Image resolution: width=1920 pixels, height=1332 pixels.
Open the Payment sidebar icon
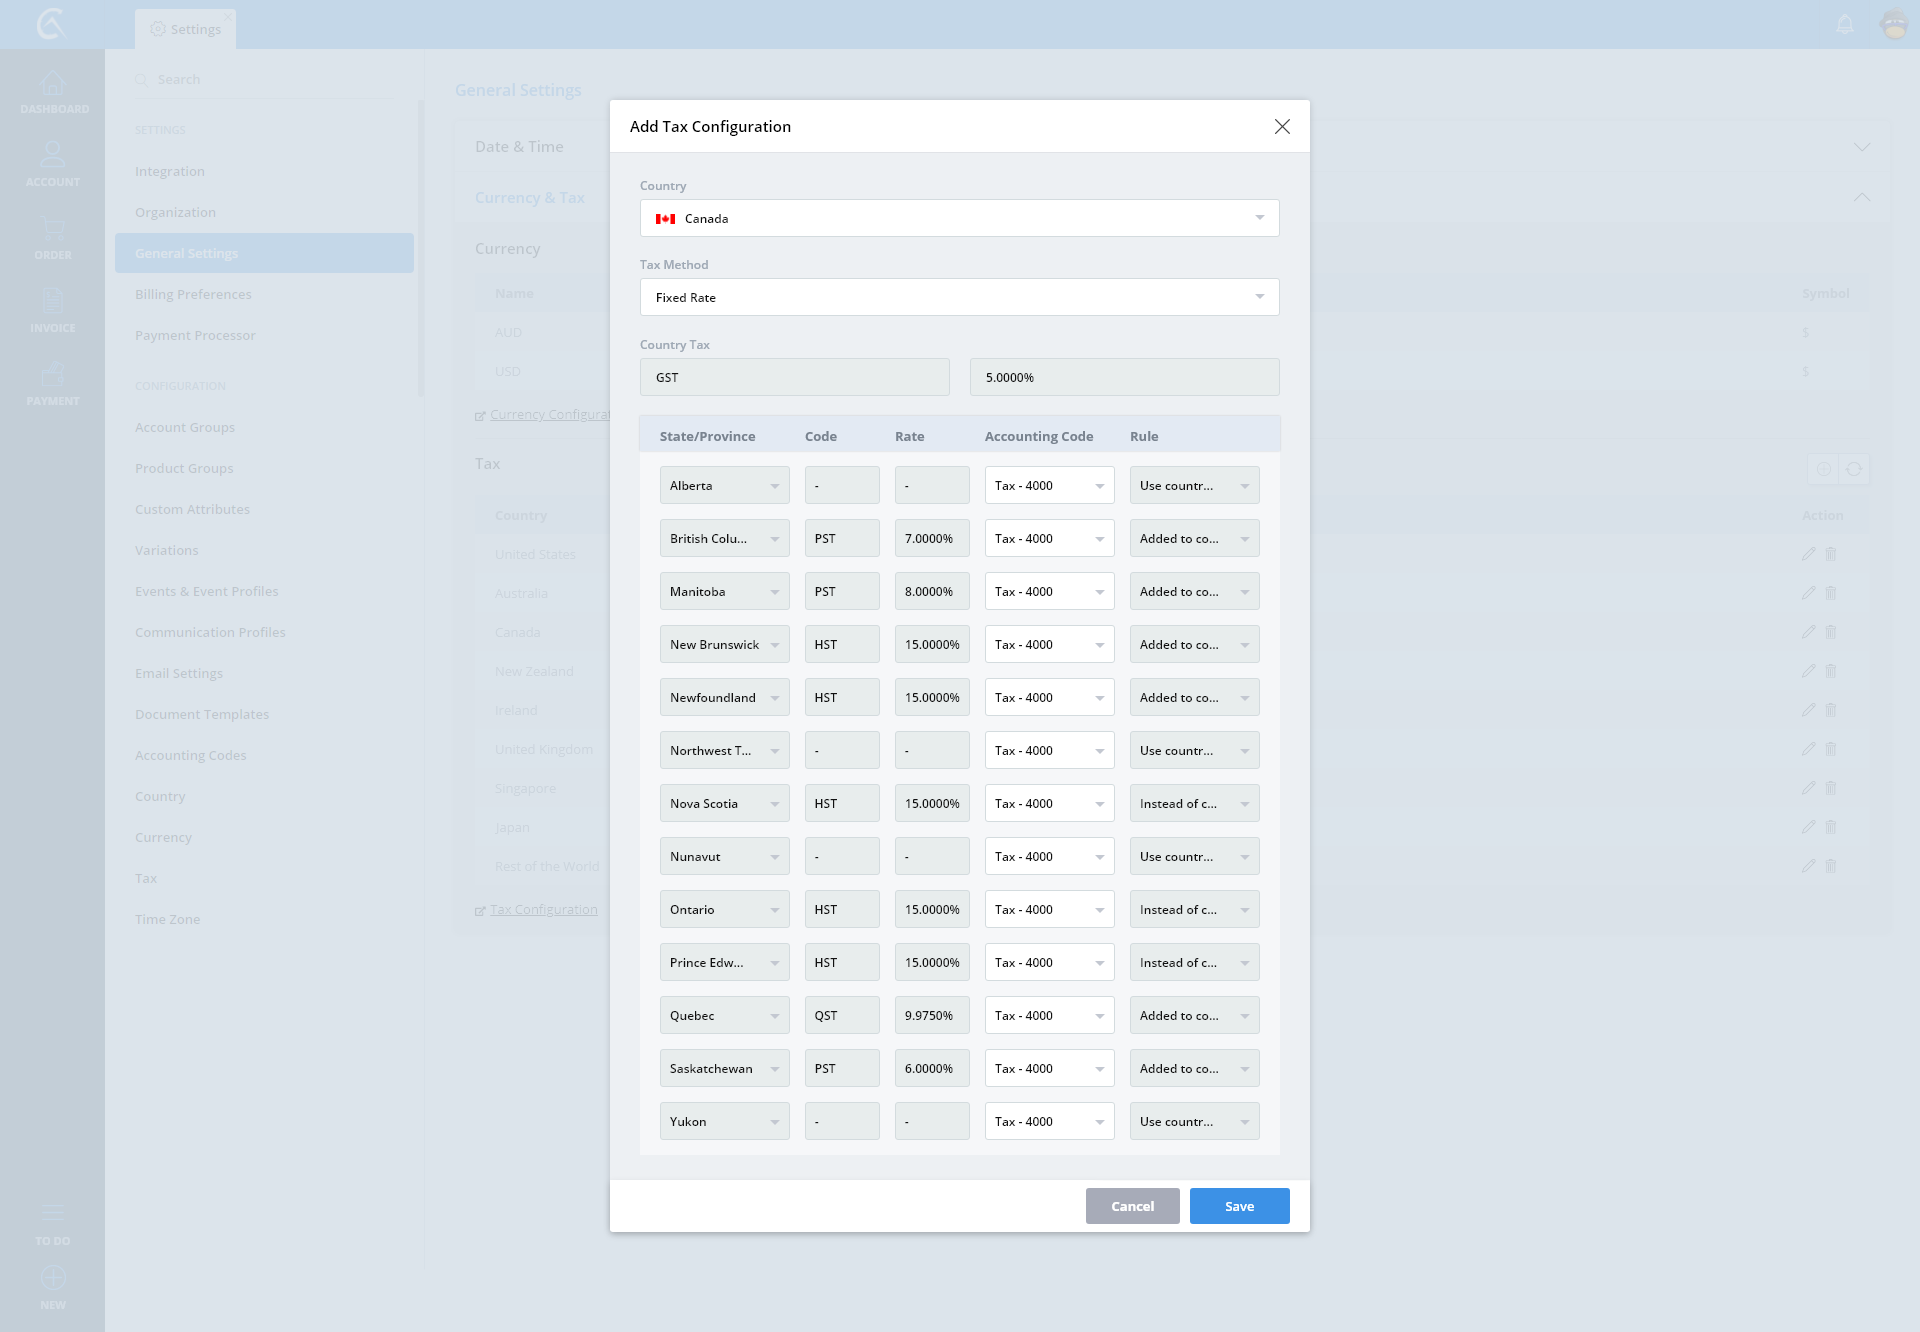53,383
